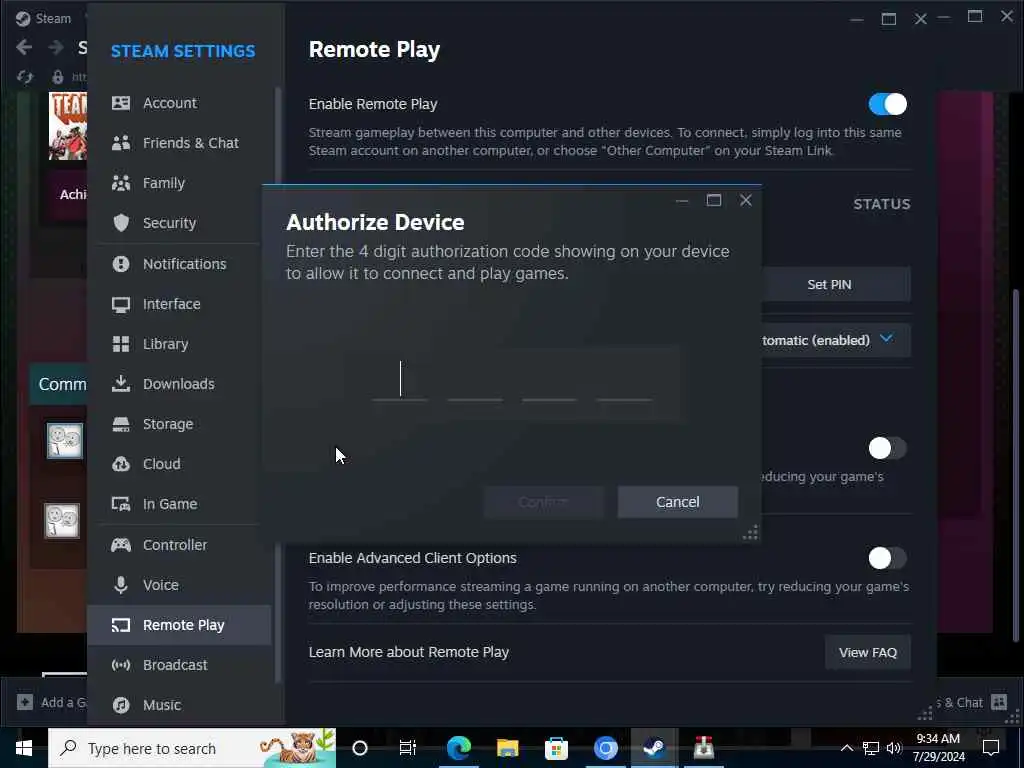The width and height of the screenshot is (1024, 768).
Task: Click Team Fortress game thumbnail
Action: coord(68,125)
